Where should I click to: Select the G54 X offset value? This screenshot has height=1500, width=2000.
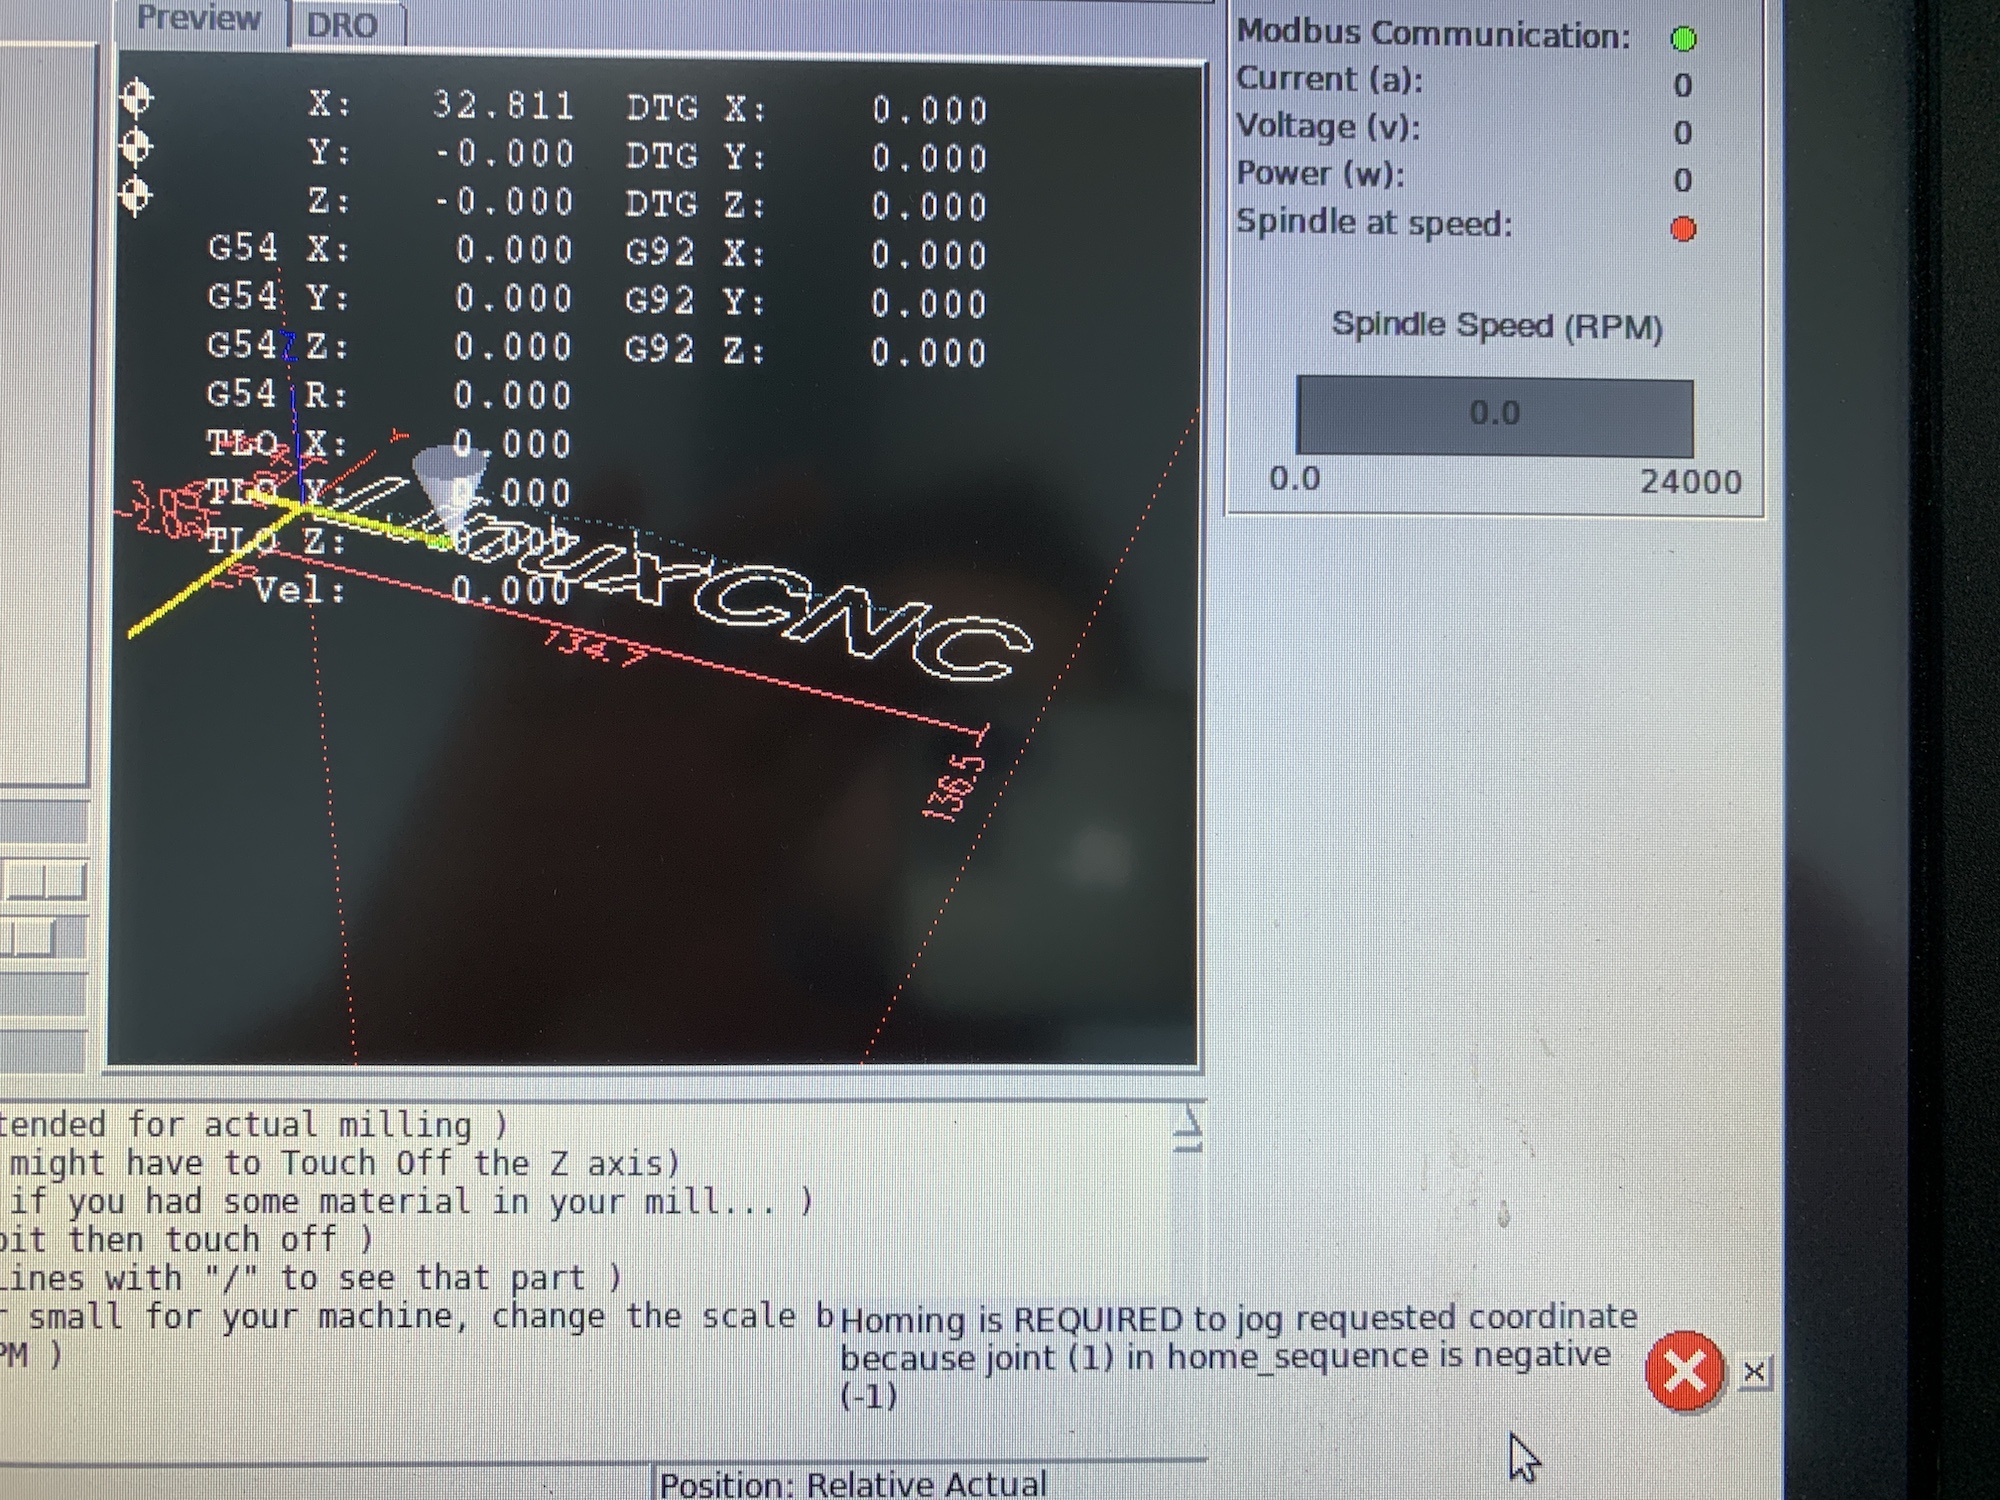(x=514, y=251)
